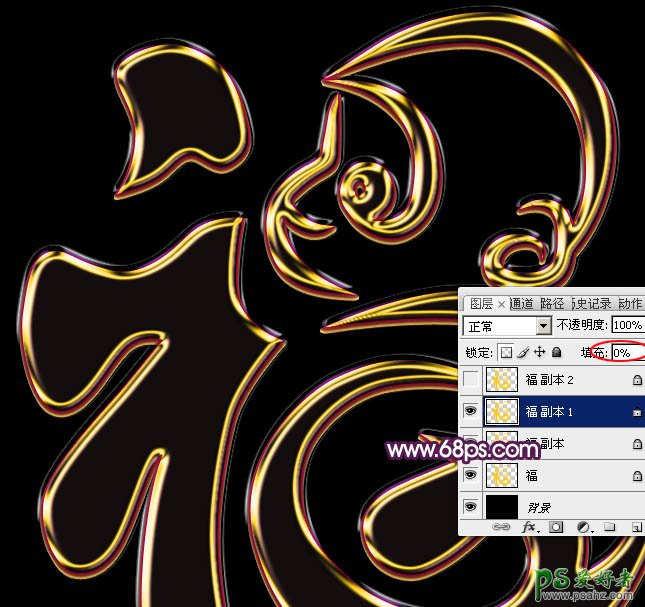Hide the 福 副本 1 layer
Viewport: 645px width, 607px height.
click(x=471, y=411)
